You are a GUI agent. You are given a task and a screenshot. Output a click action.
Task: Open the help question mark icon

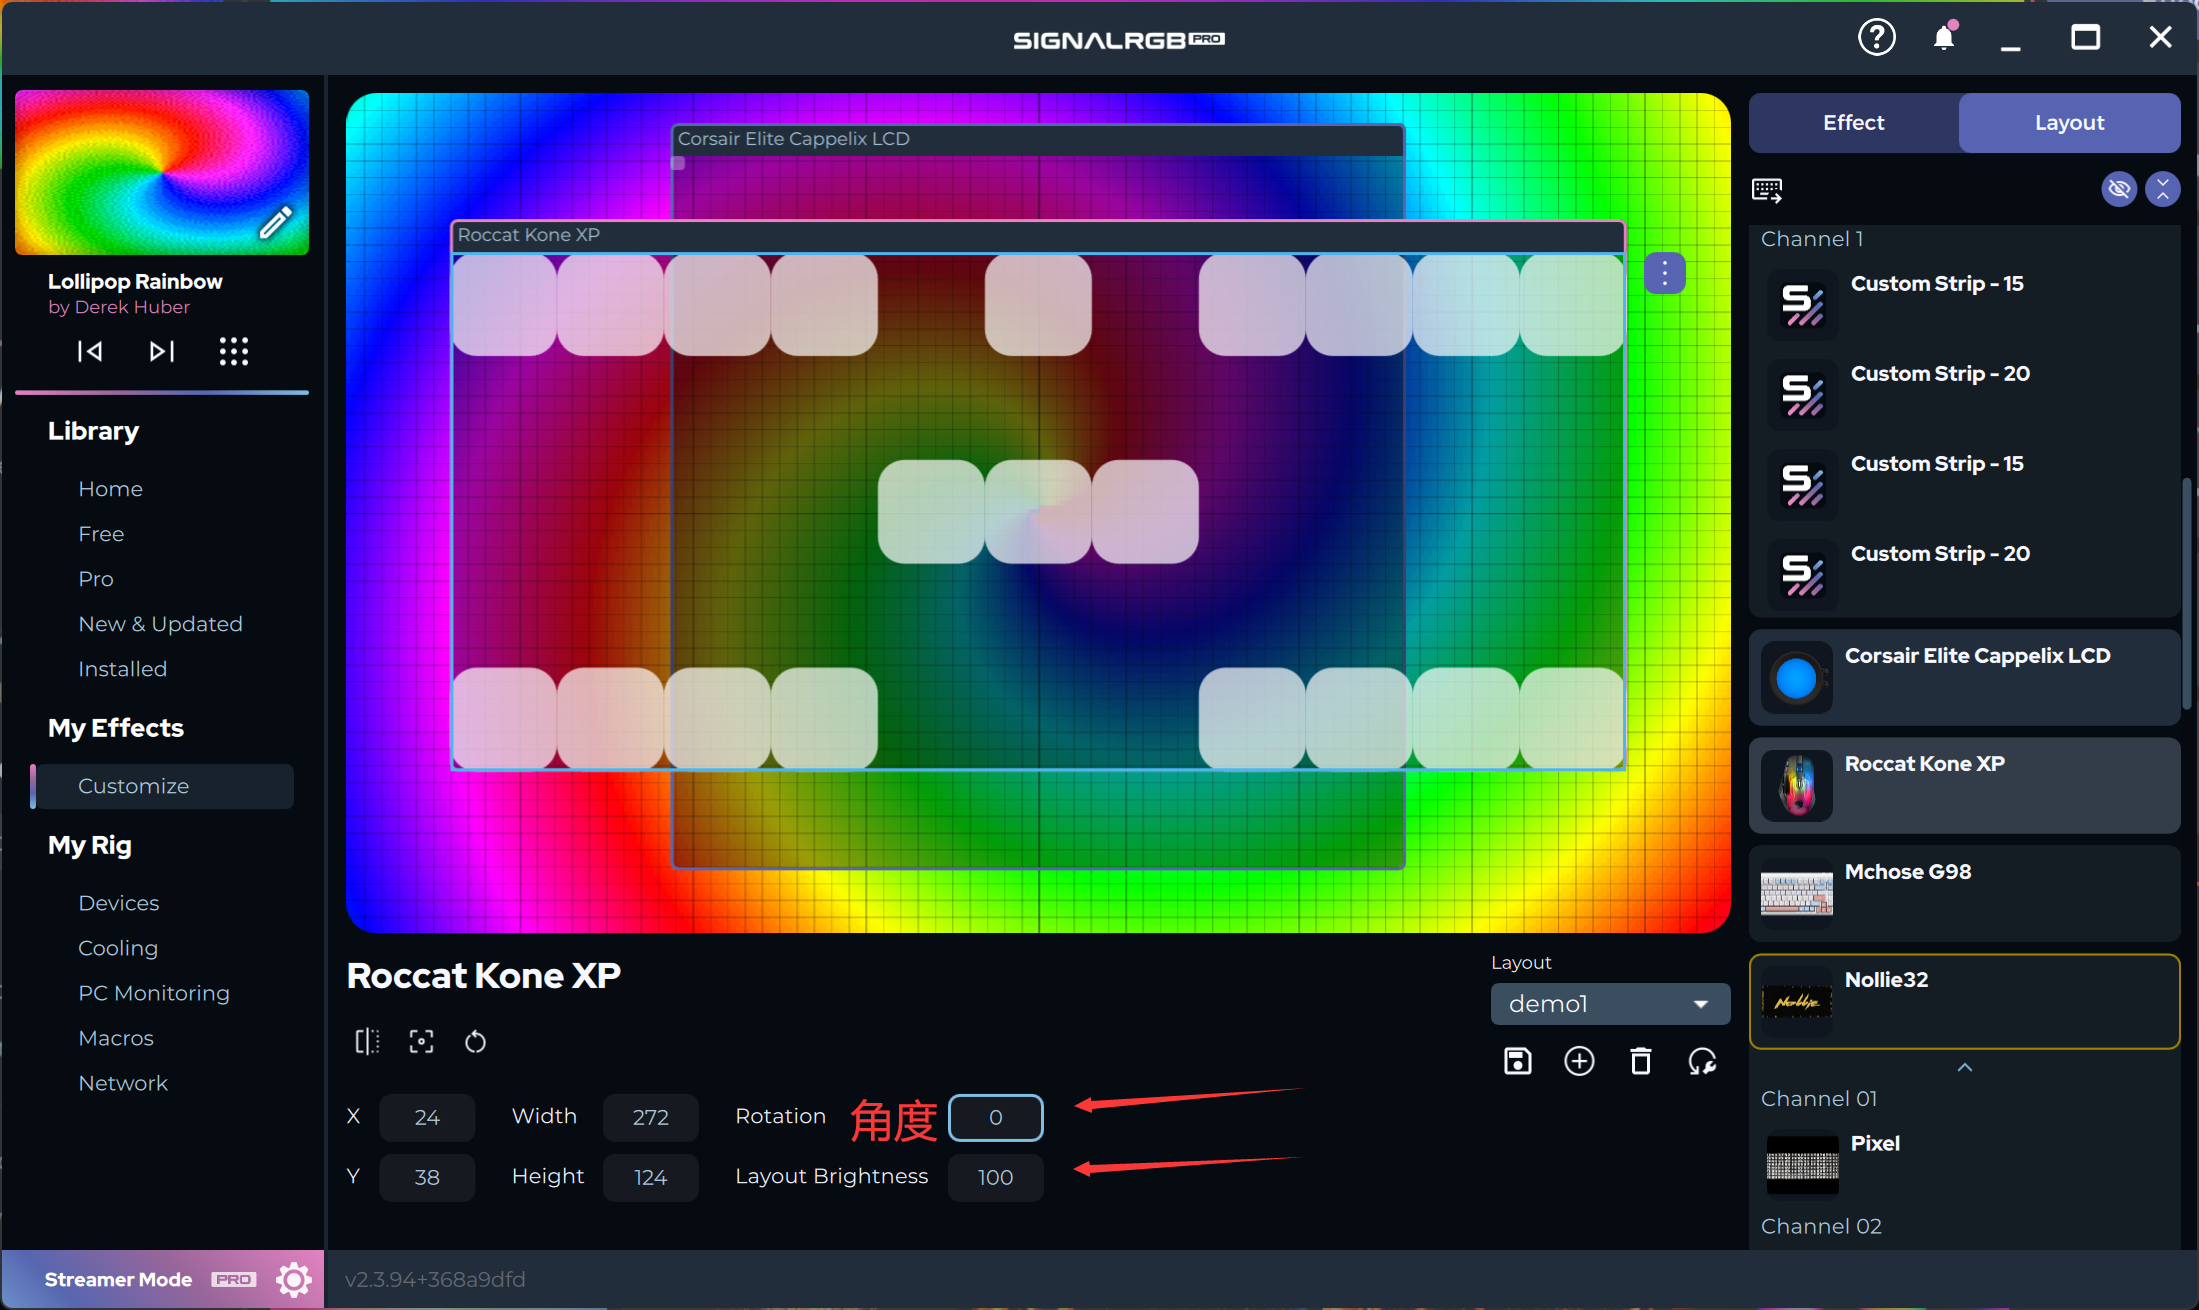1876,38
